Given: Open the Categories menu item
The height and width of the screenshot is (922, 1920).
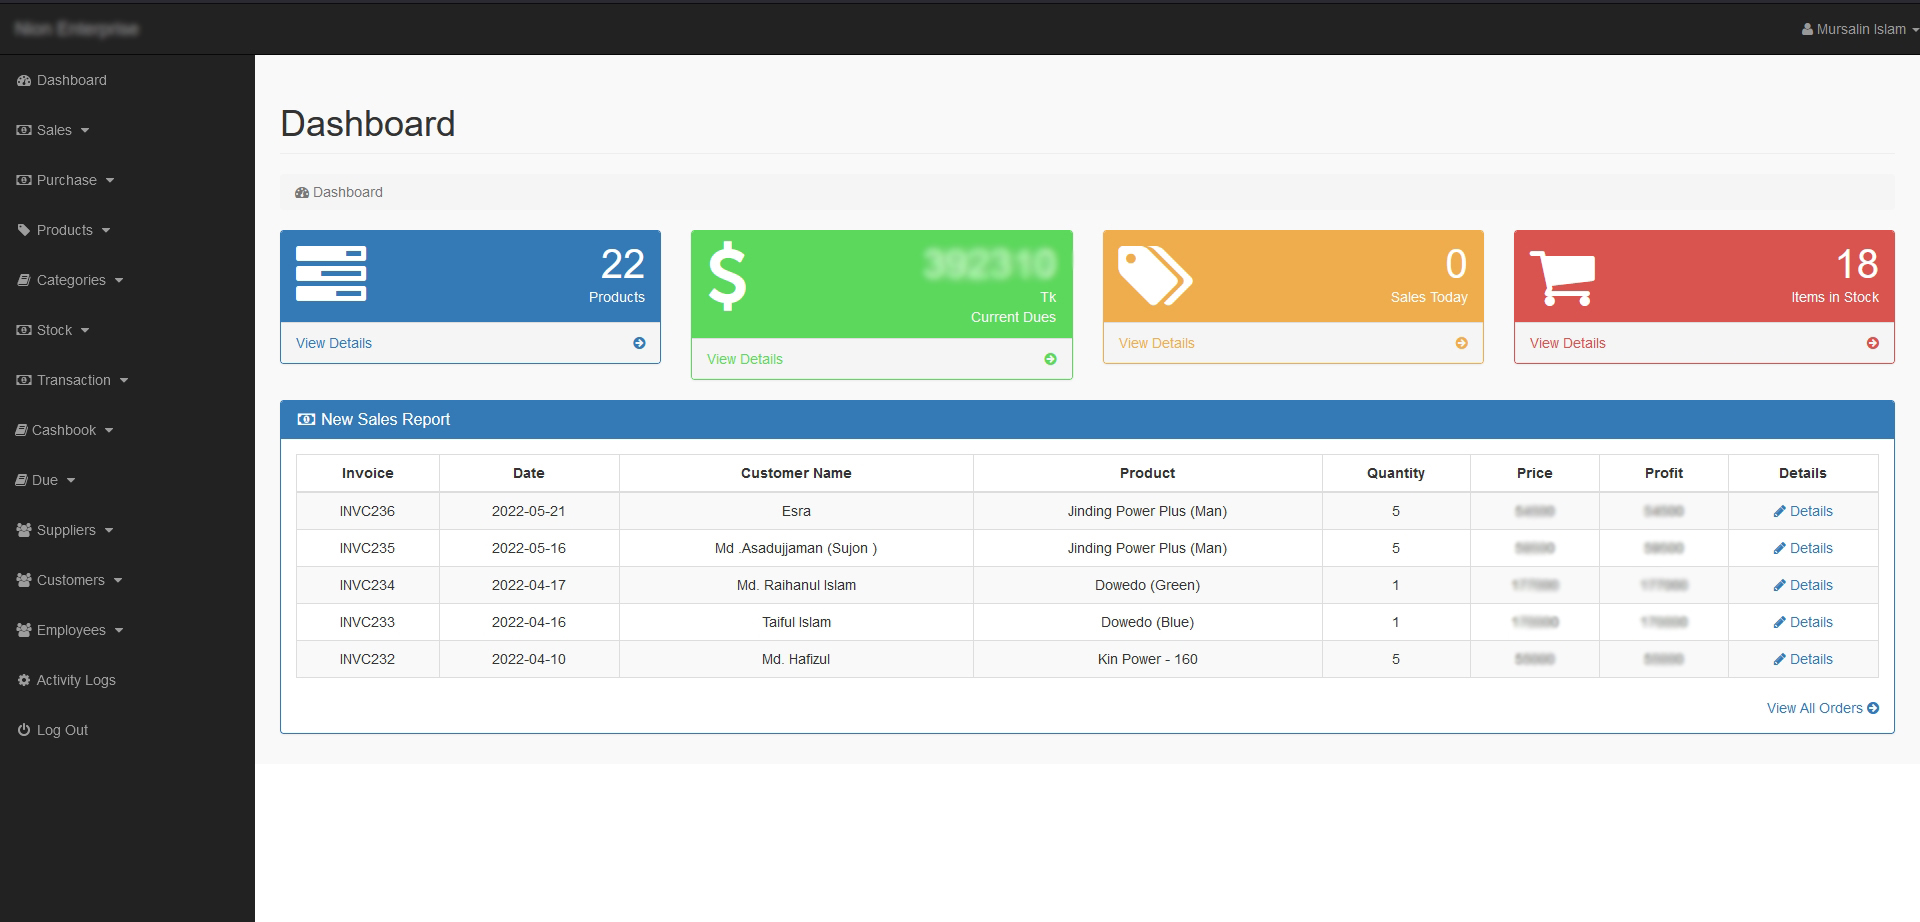Looking at the screenshot, I should (x=70, y=280).
